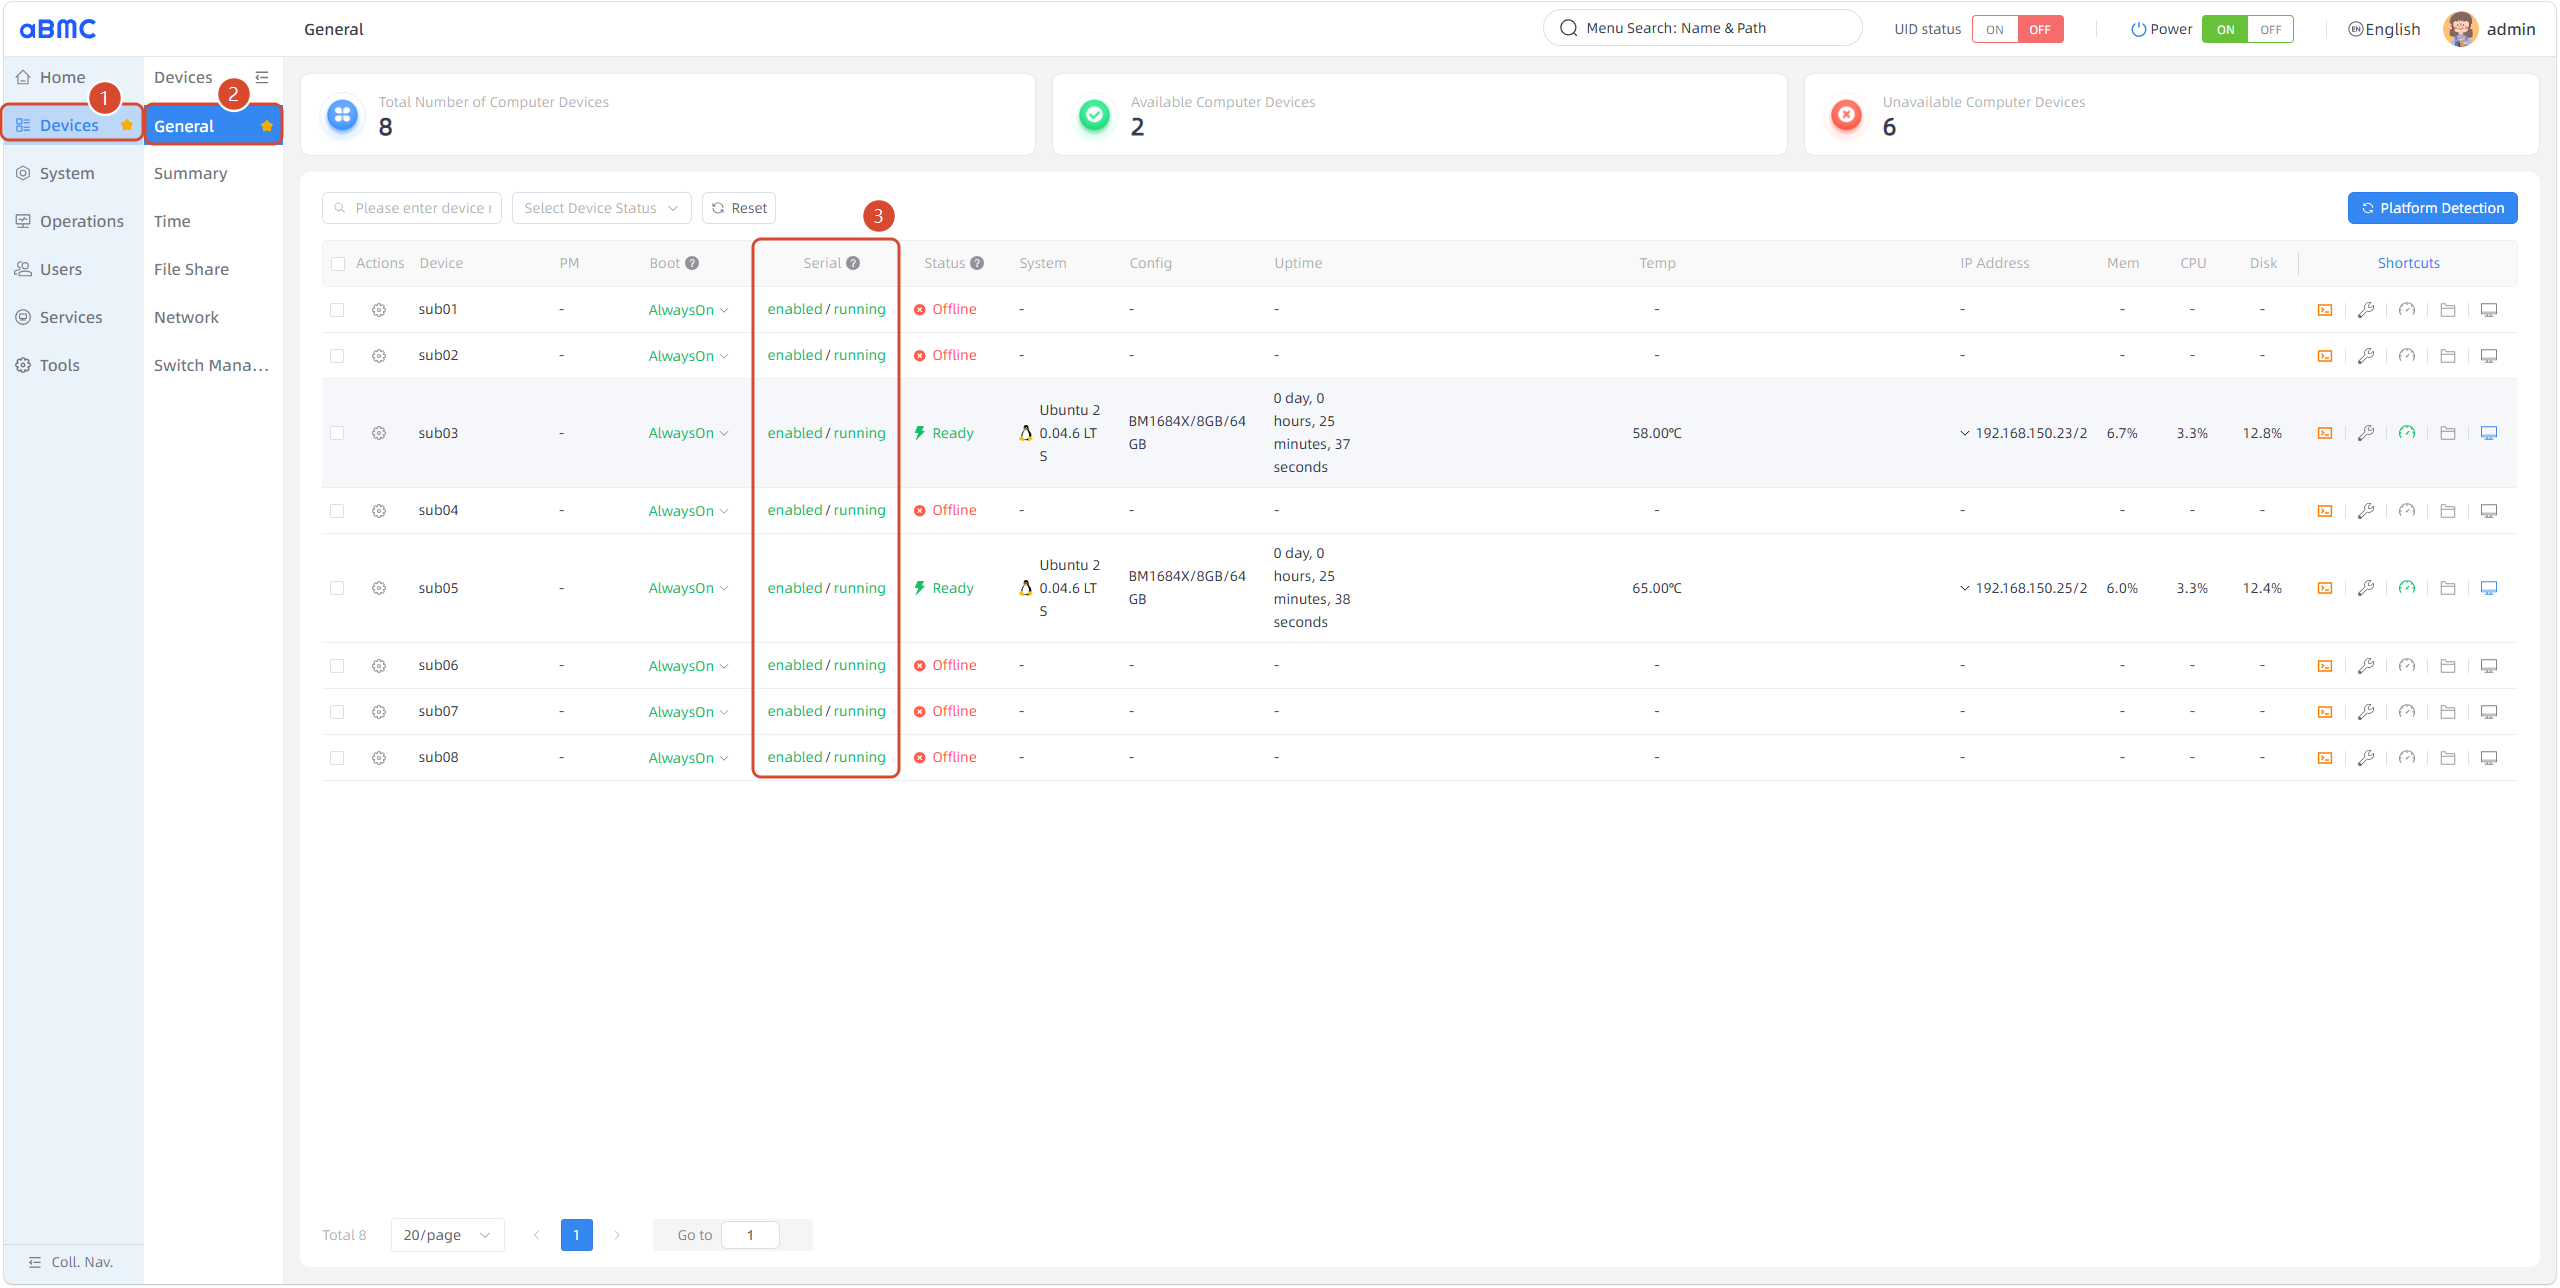Open the English language selector
2560x1288 pixels.
(2384, 29)
